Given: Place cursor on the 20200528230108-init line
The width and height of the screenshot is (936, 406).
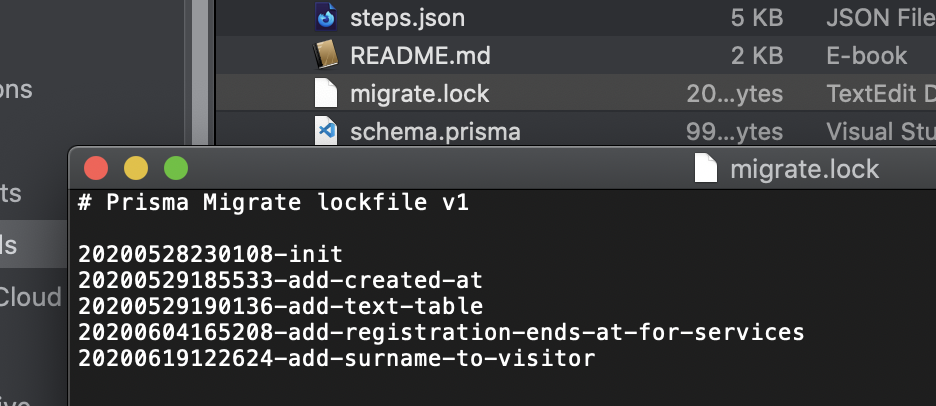Looking at the screenshot, I should tap(210, 254).
